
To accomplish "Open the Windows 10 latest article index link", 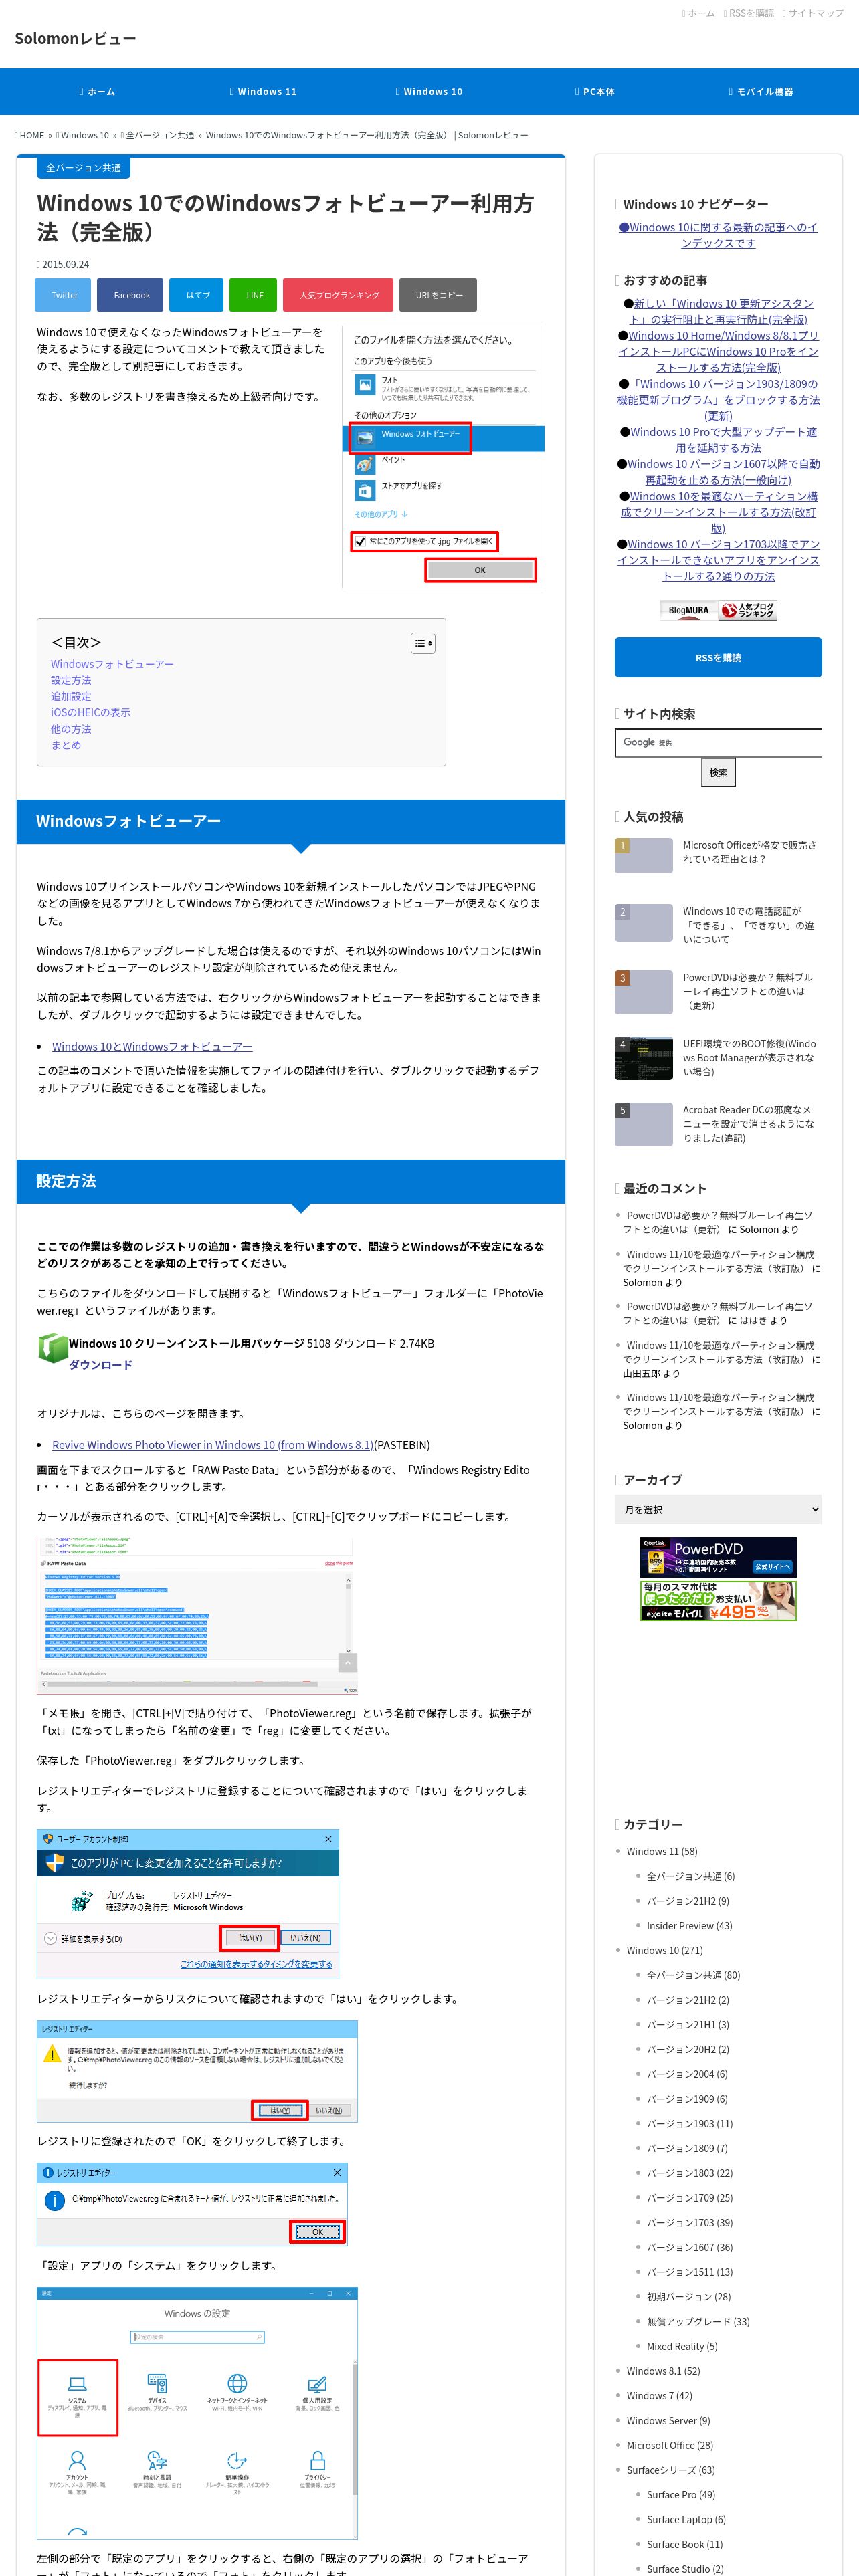I will pyautogui.click(x=718, y=235).
